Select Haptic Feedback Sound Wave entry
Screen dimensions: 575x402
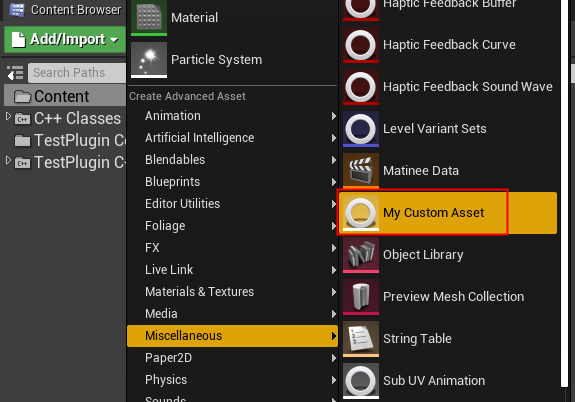pyautogui.click(x=448, y=87)
